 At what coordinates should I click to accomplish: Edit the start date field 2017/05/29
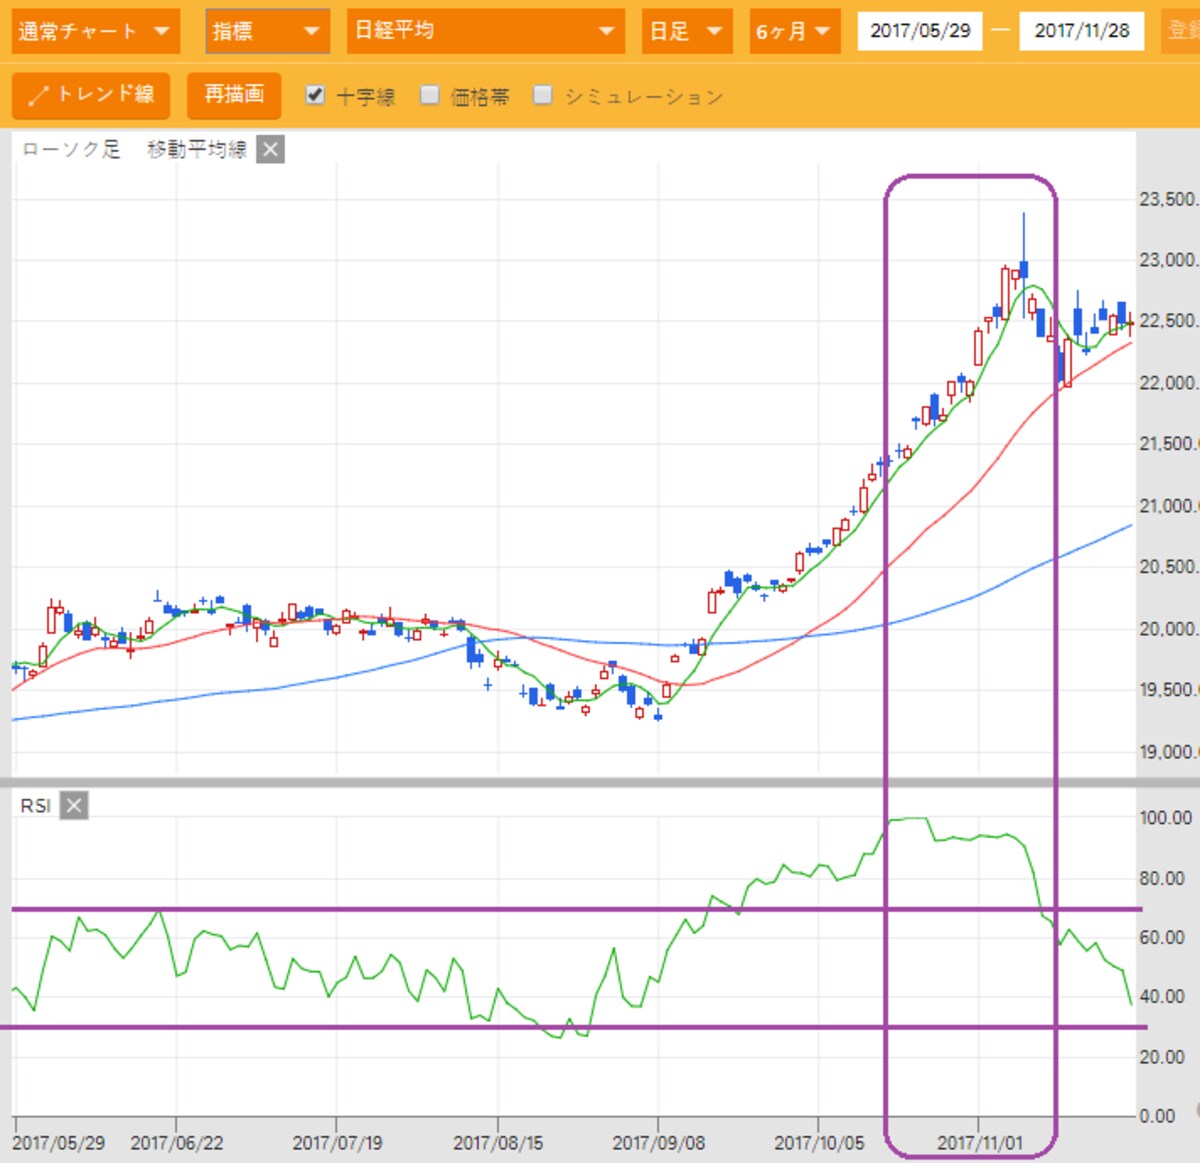[x=920, y=31]
